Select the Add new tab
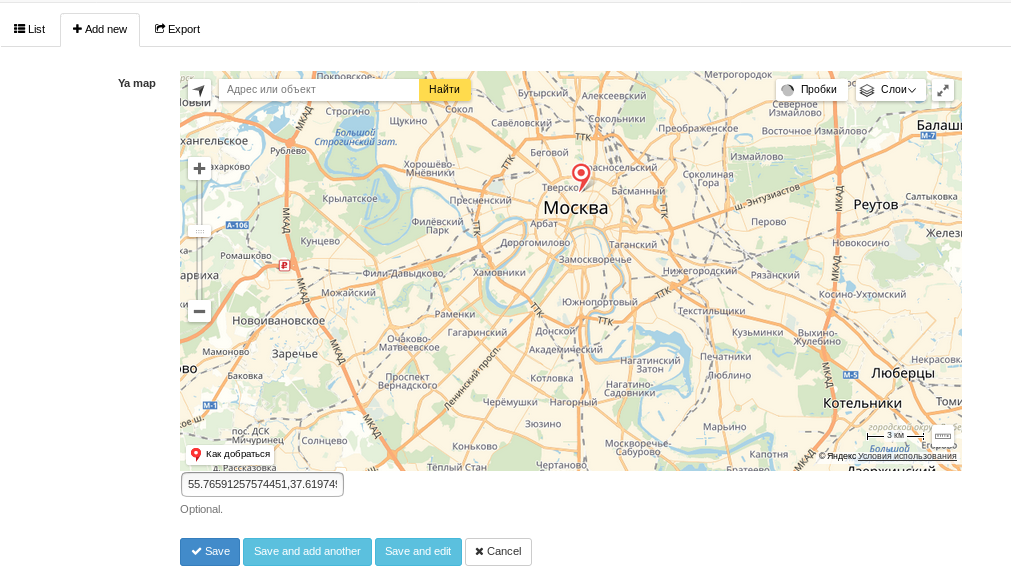 click(x=100, y=29)
